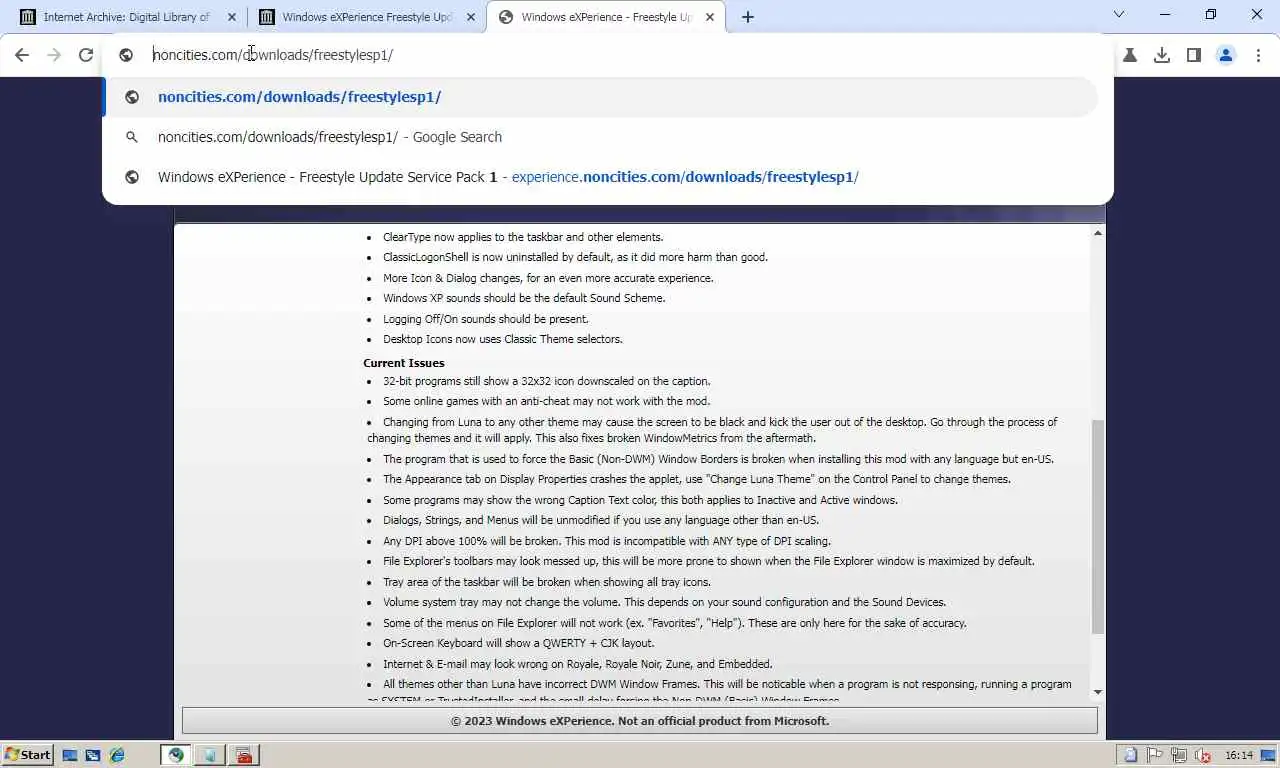This screenshot has height=768, width=1280.
Task: Click the page scrollbar down arrow
Action: tap(1098, 692)
